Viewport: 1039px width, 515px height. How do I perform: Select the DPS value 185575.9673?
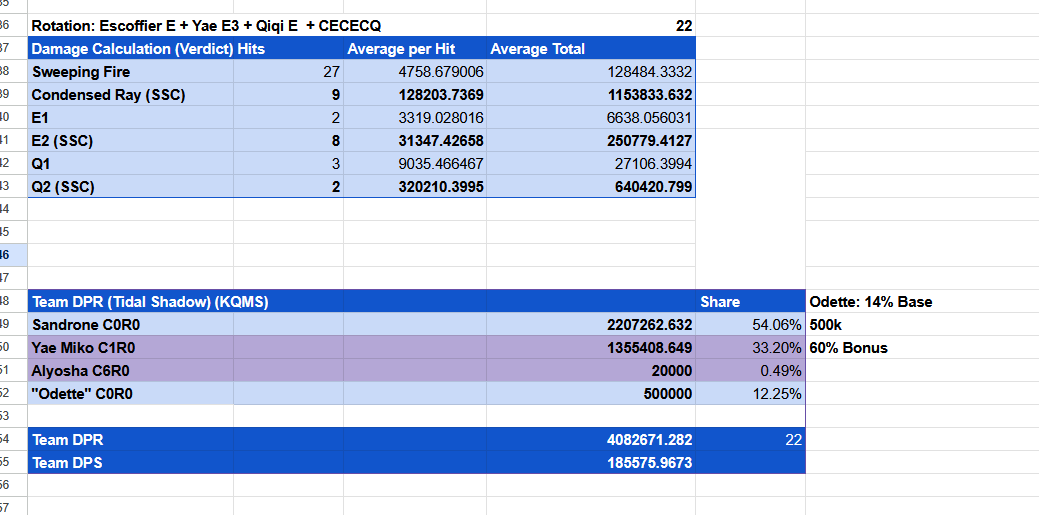tap(590, 462)
